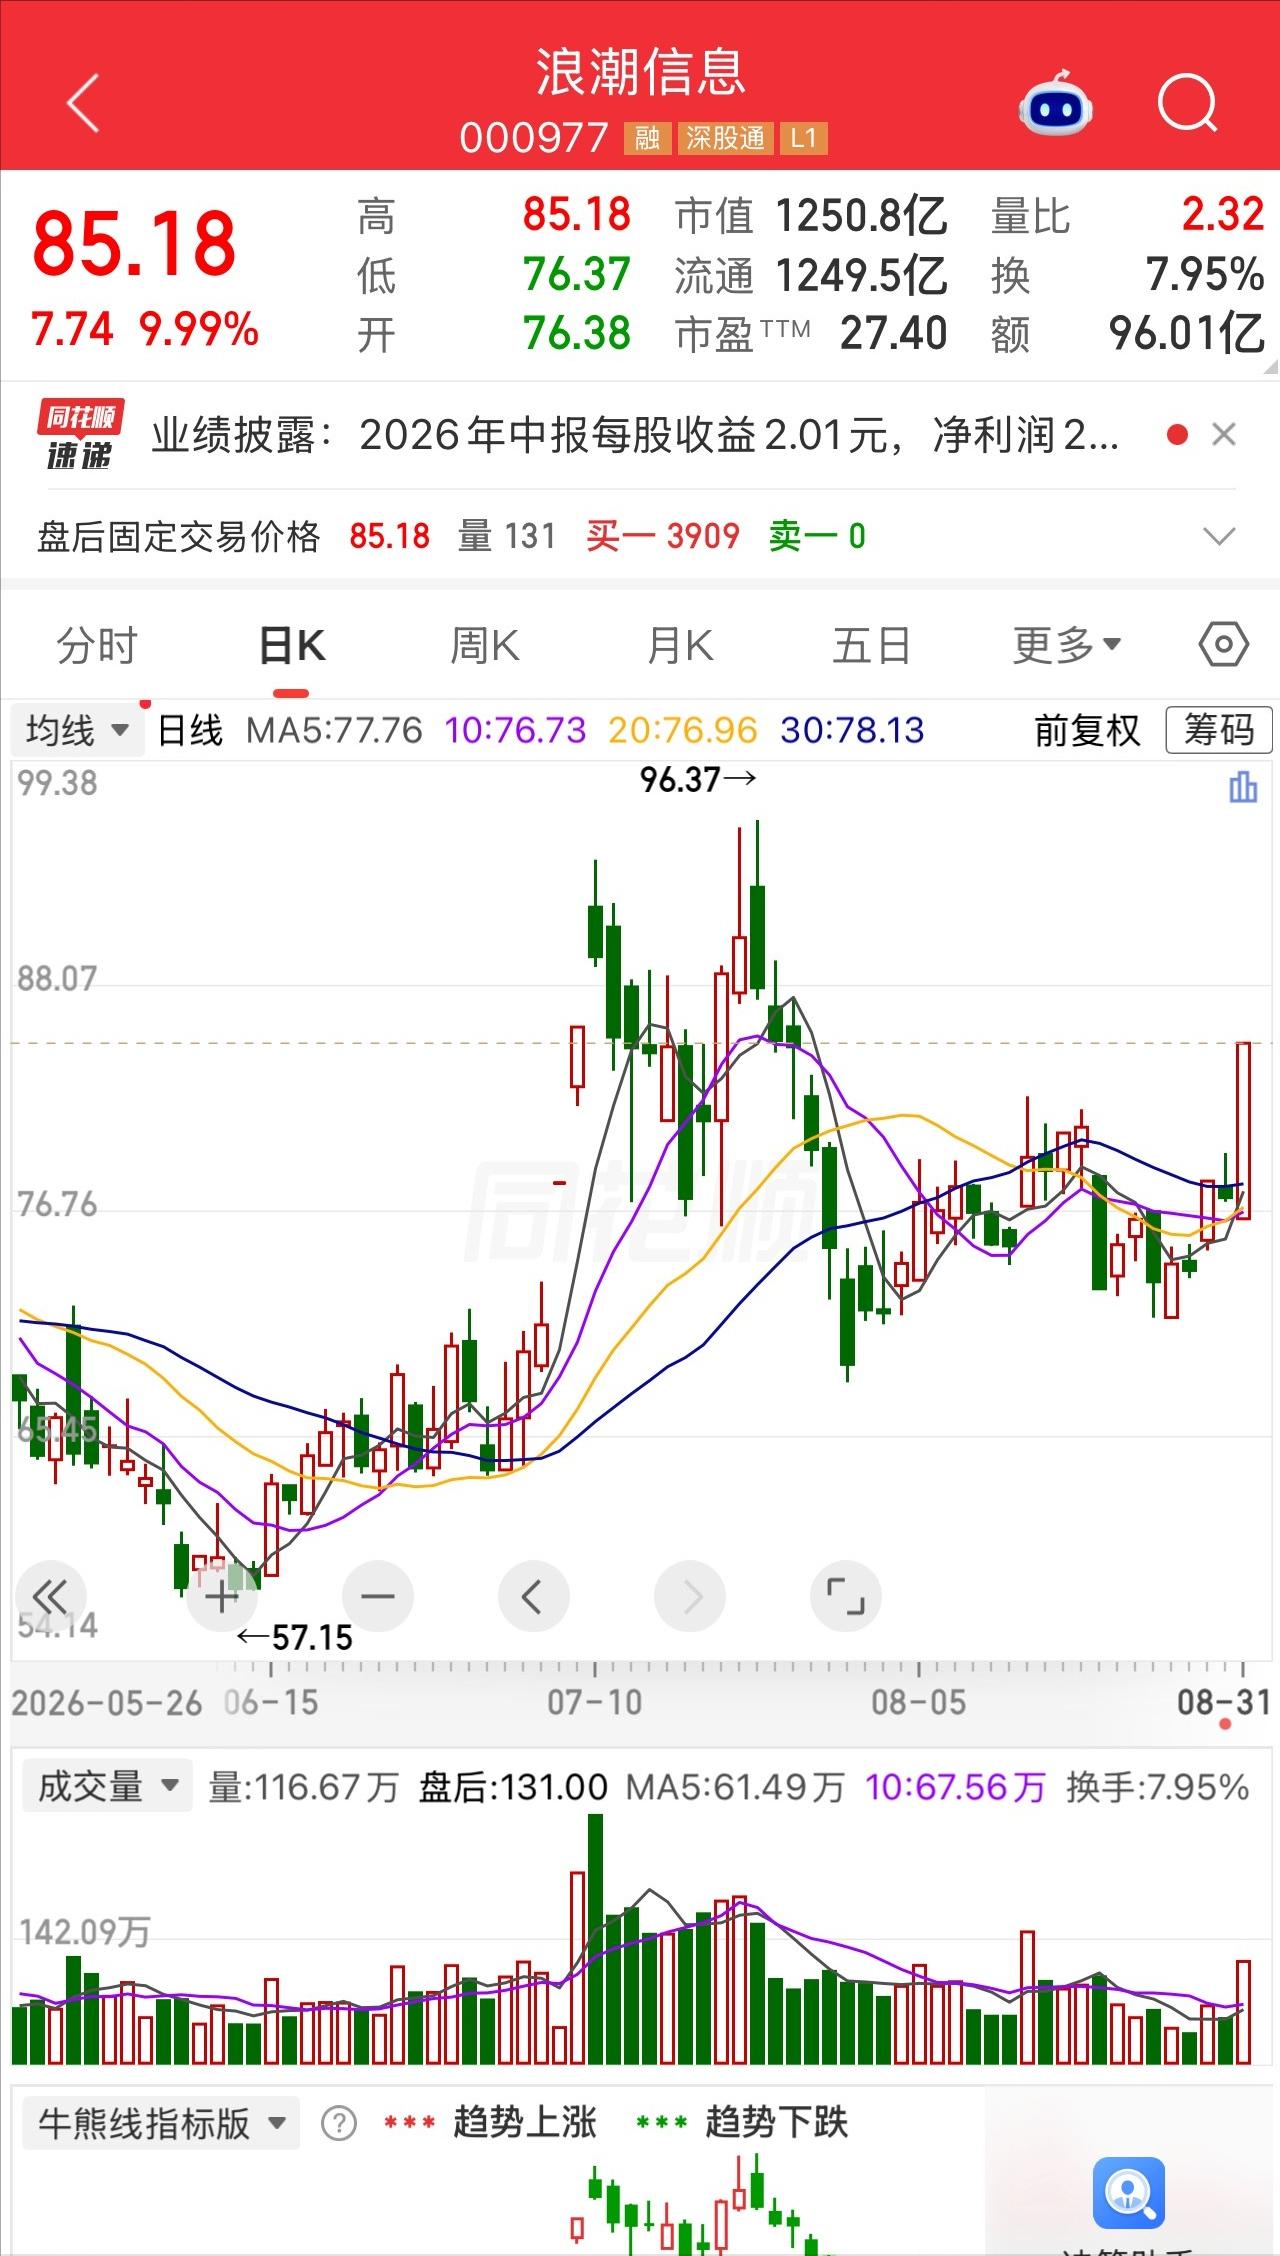
Task: Open the 牛熊线指标版 dropdown
Action: point(161,2124)
